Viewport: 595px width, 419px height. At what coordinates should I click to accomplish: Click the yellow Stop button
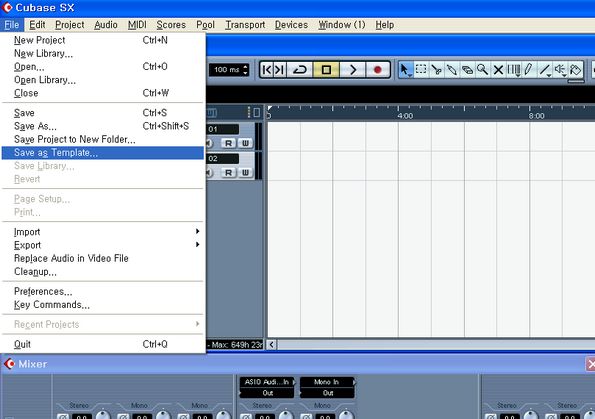pyautogui.click(x=326, y=69)
